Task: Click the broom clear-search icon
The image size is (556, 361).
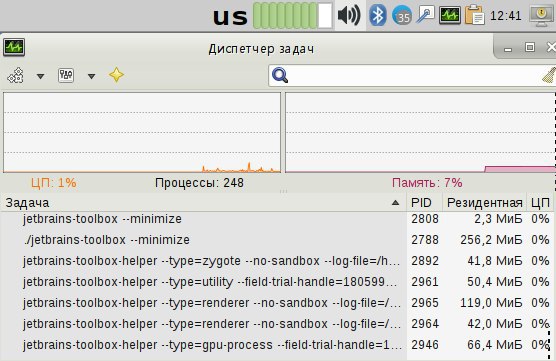Action: point(550,75)
